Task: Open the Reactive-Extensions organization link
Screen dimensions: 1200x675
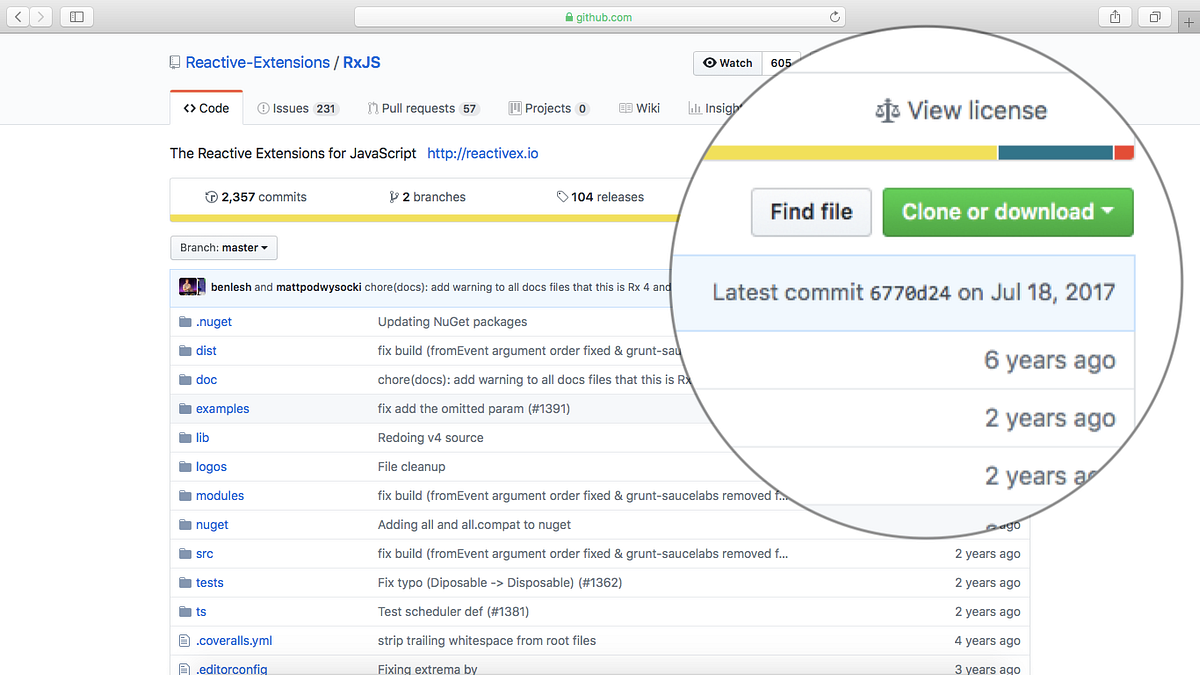Action: (x=257, y=62)
